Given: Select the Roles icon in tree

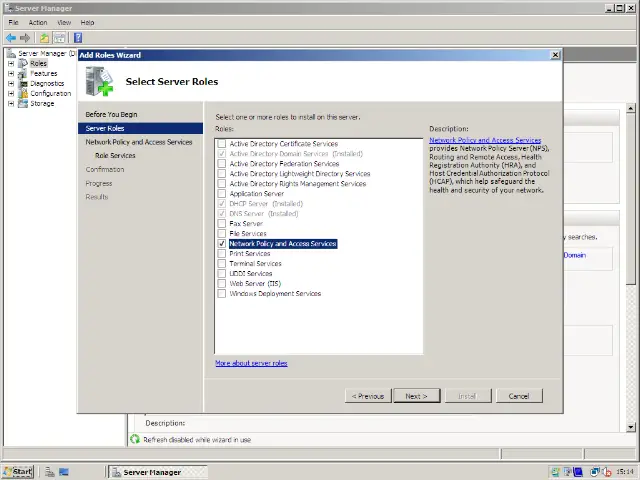Looking at the screenshot, I should tap(23, 63).
